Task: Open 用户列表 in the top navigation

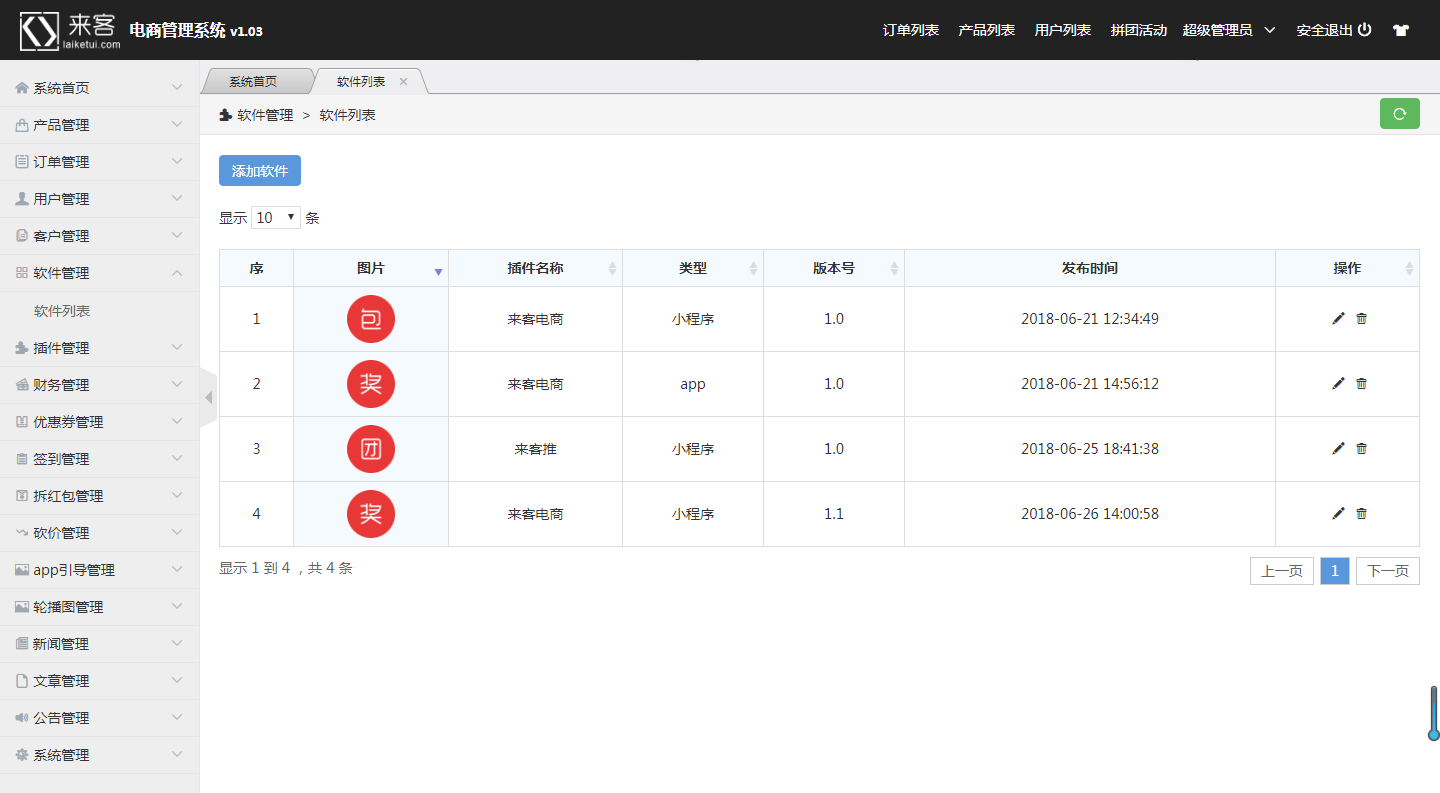Action: pyautogui.click(x=1063, y=30)
